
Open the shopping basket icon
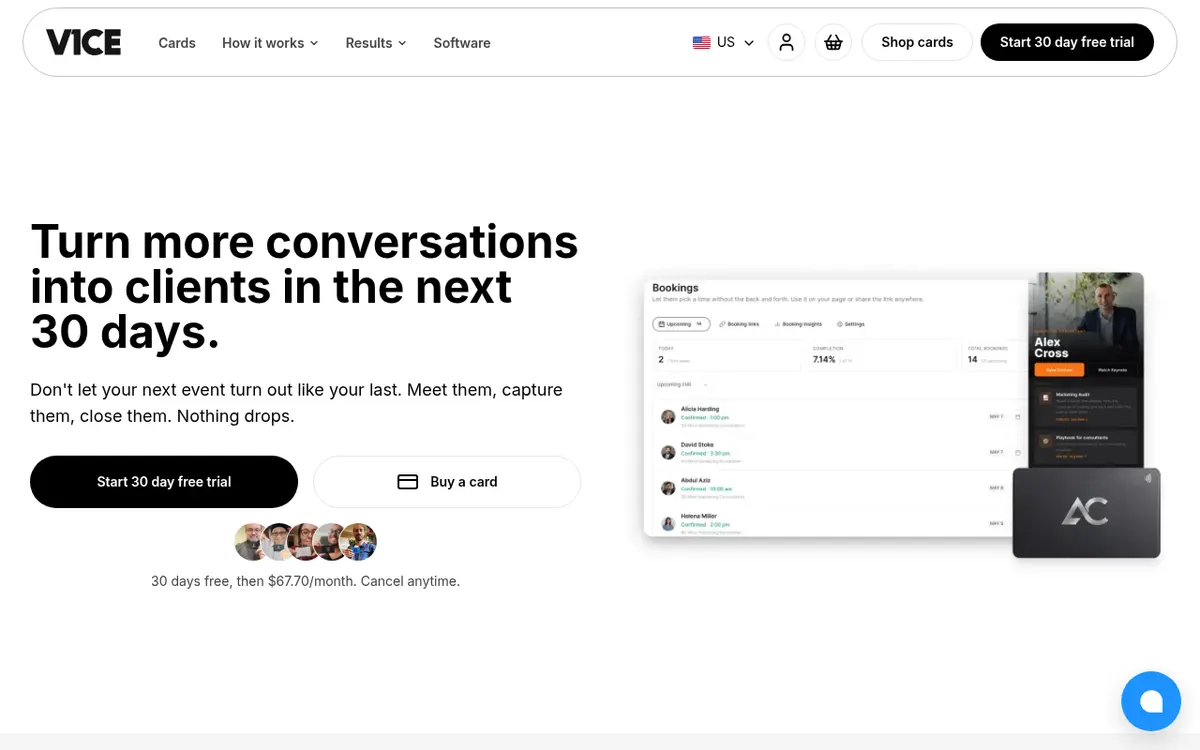pos(833,42)
